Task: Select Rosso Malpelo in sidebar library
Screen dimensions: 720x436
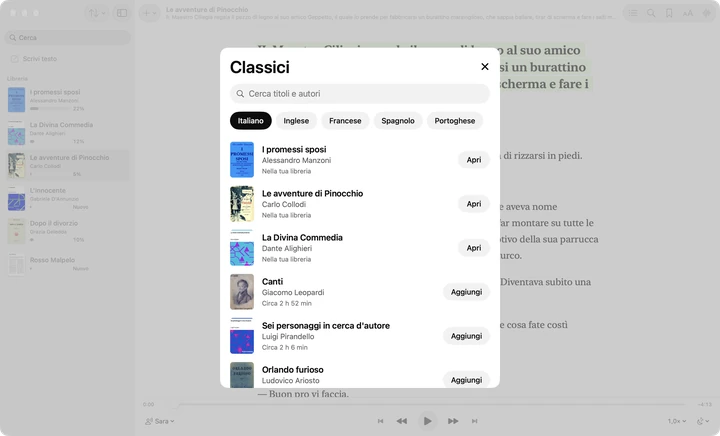Action: pyautogui.click(x=68, y=264)
